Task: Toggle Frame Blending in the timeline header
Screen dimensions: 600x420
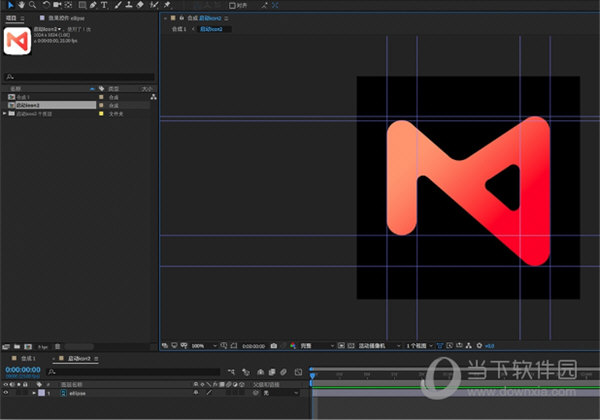Action: coord(272,372)
